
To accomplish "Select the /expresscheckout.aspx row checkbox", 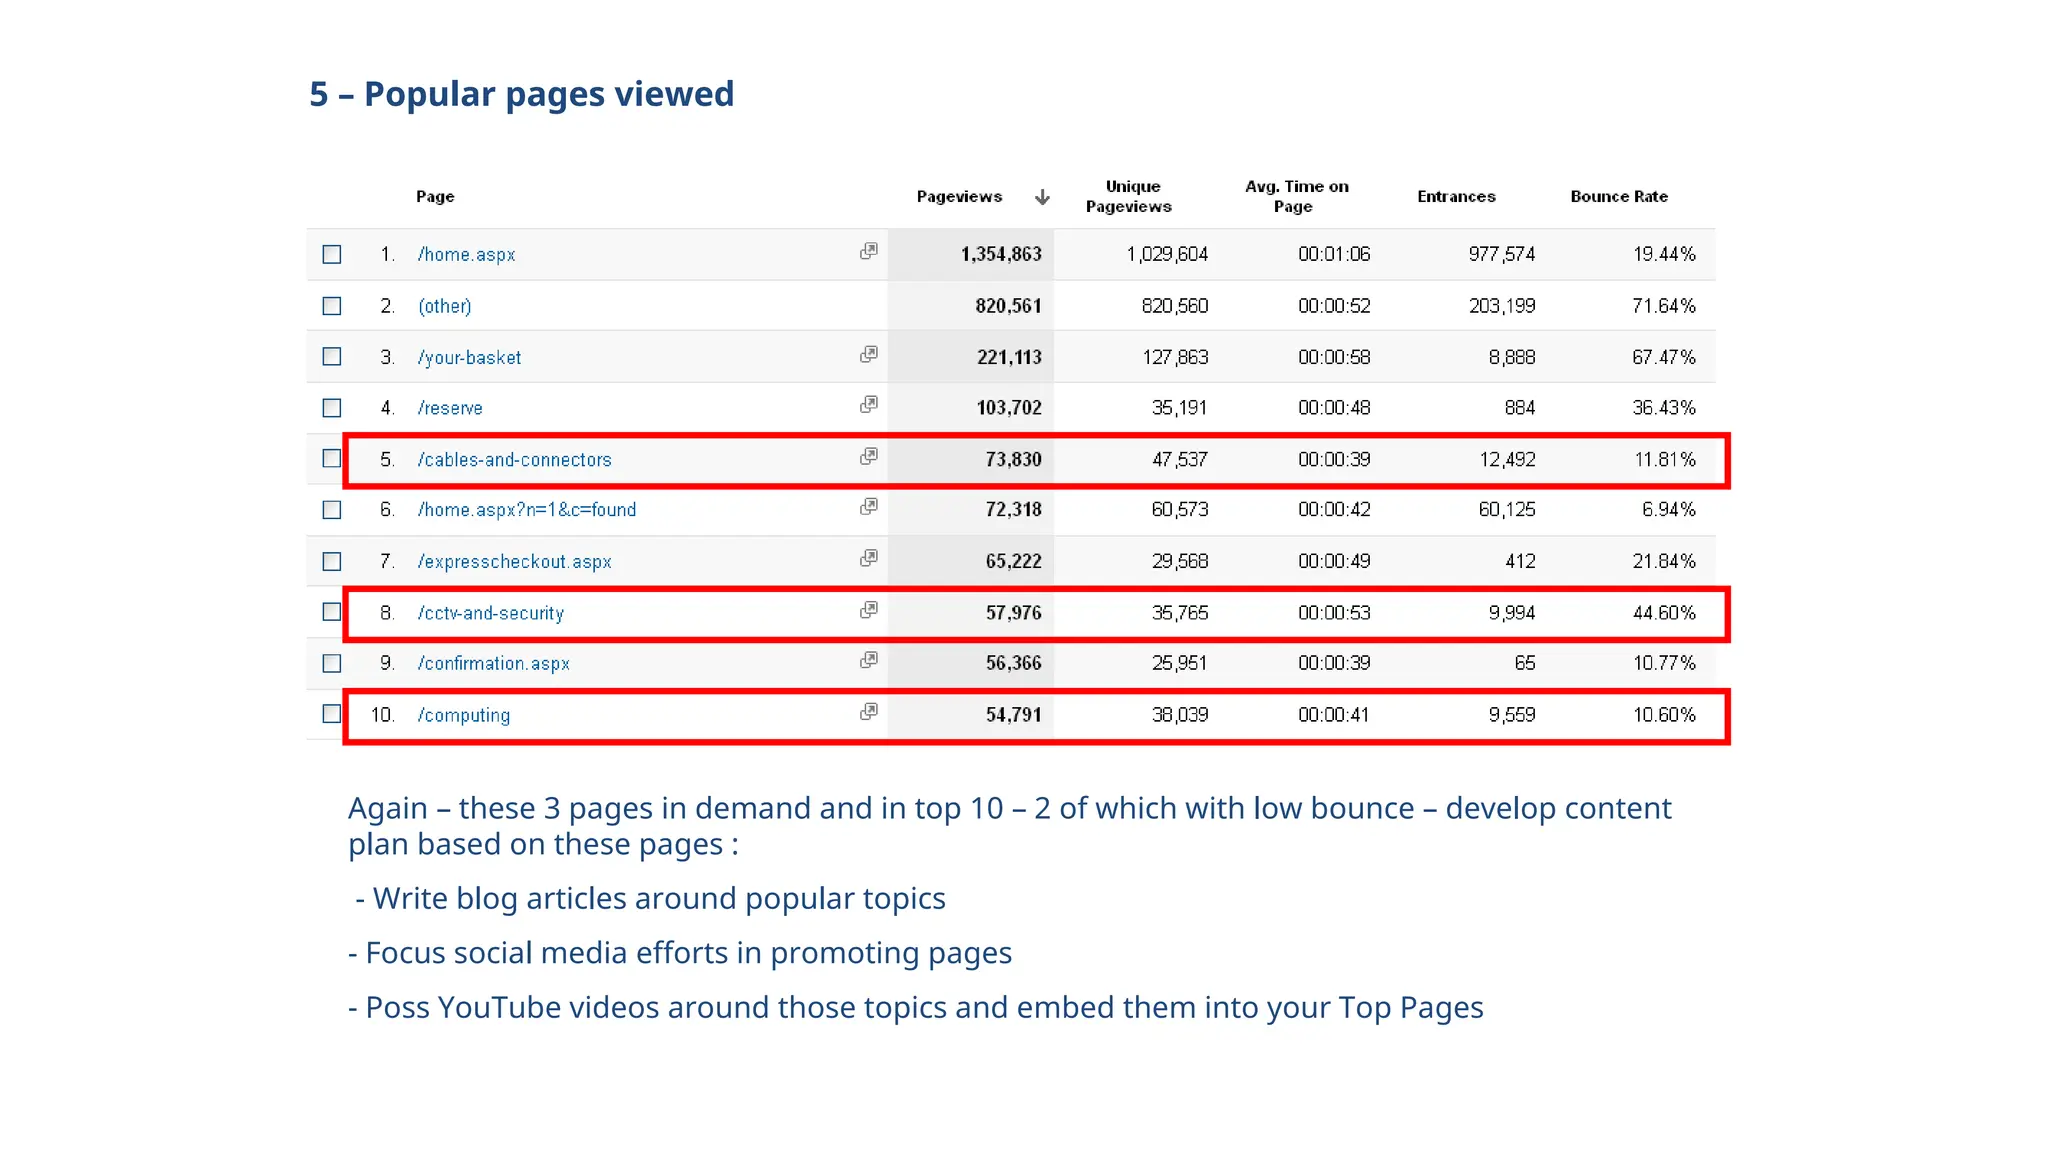I will click(332, 561).
